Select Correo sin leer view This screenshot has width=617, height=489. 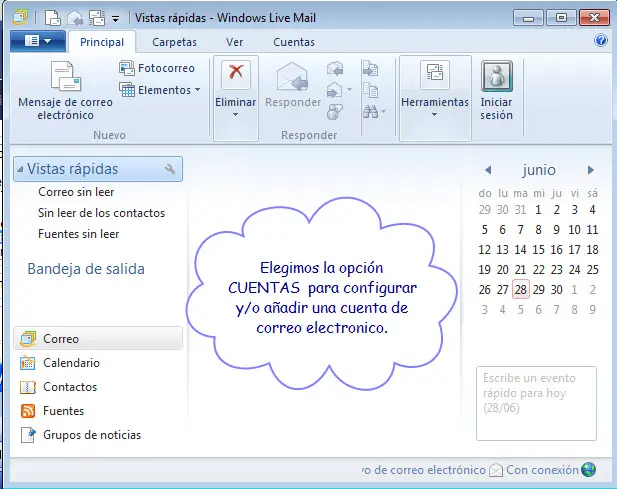click(76, 192)
